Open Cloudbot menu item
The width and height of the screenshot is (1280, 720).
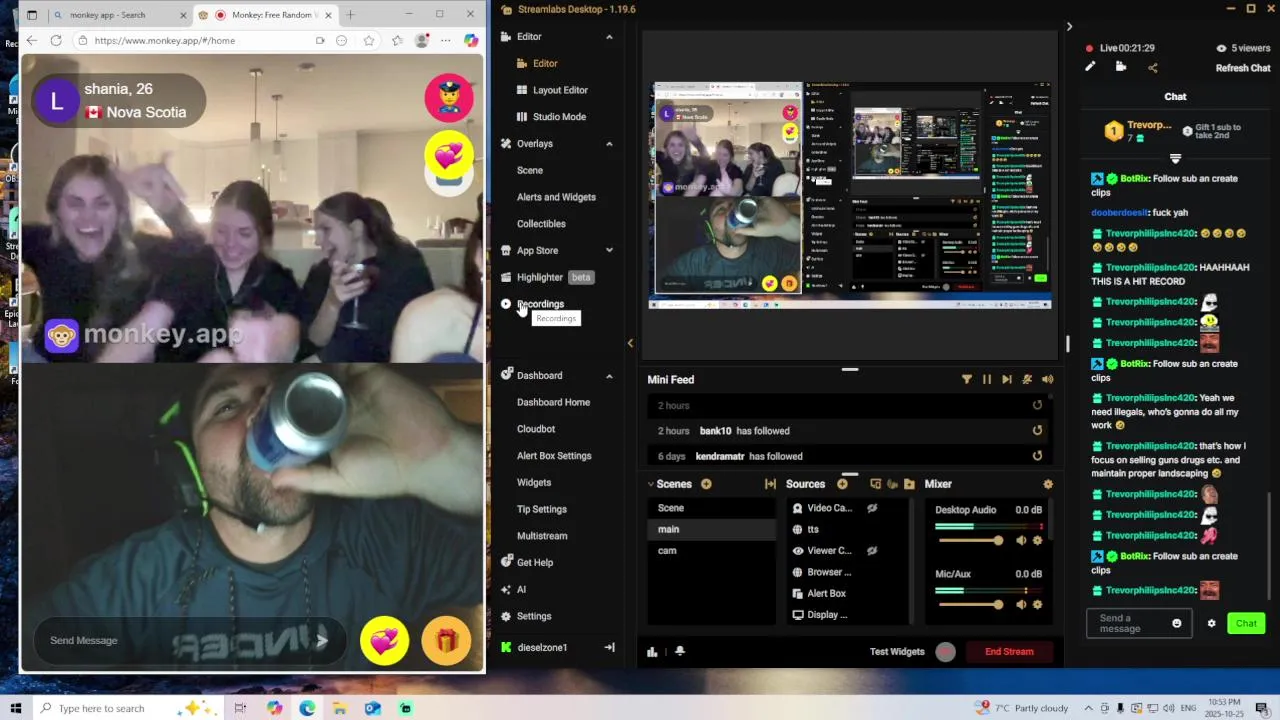pyautogui.click(x=536, y=430)
